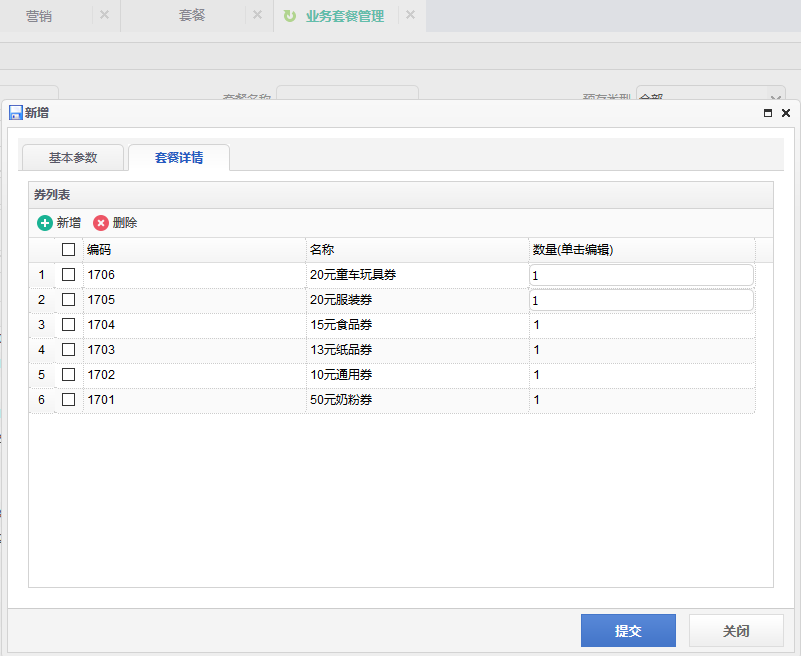
Task: Select the 10元通用券 name cell
Action: pos(417,375)
